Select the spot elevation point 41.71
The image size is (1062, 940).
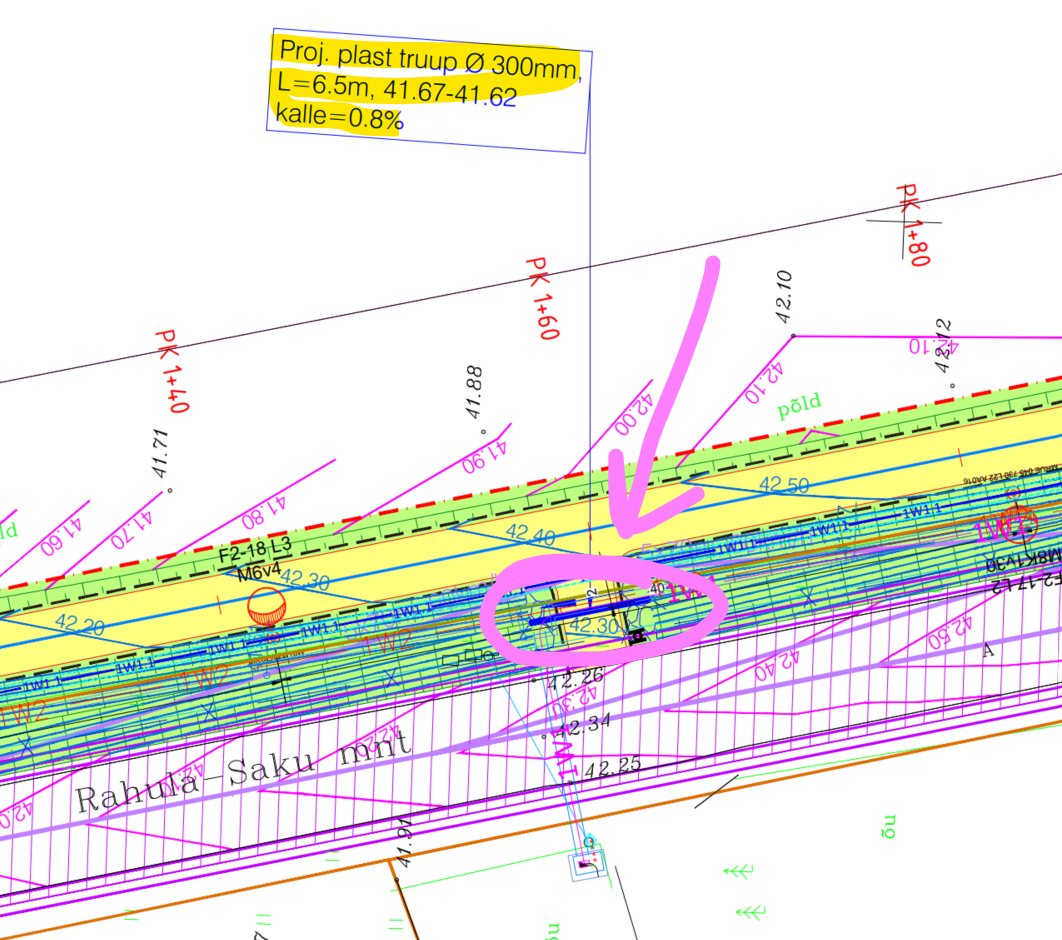coord(169,490)
